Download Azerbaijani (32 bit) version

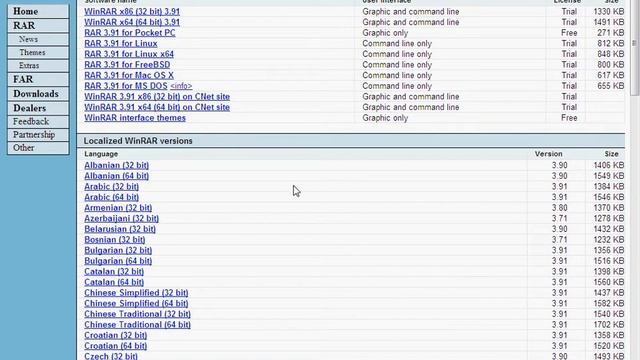[x=122, y=218]
